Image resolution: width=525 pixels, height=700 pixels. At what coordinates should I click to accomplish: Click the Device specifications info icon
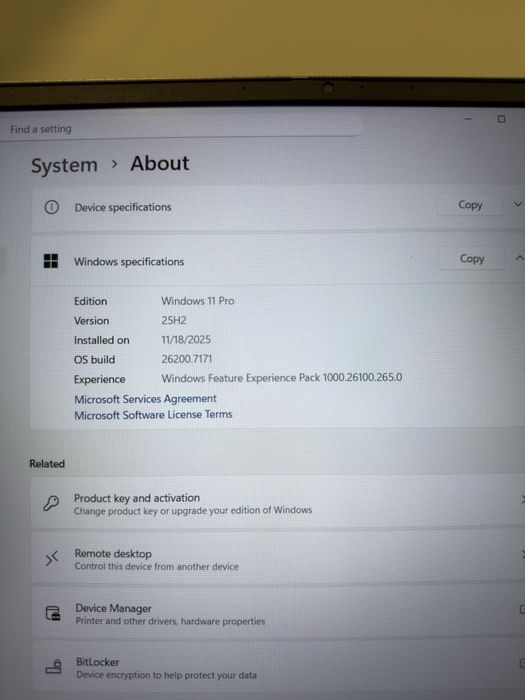click(x=52, y=207)
